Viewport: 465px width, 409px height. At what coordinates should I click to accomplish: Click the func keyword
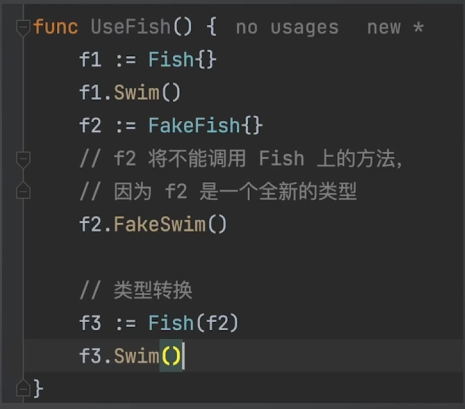pyautogui.click(x=56, y=27)
